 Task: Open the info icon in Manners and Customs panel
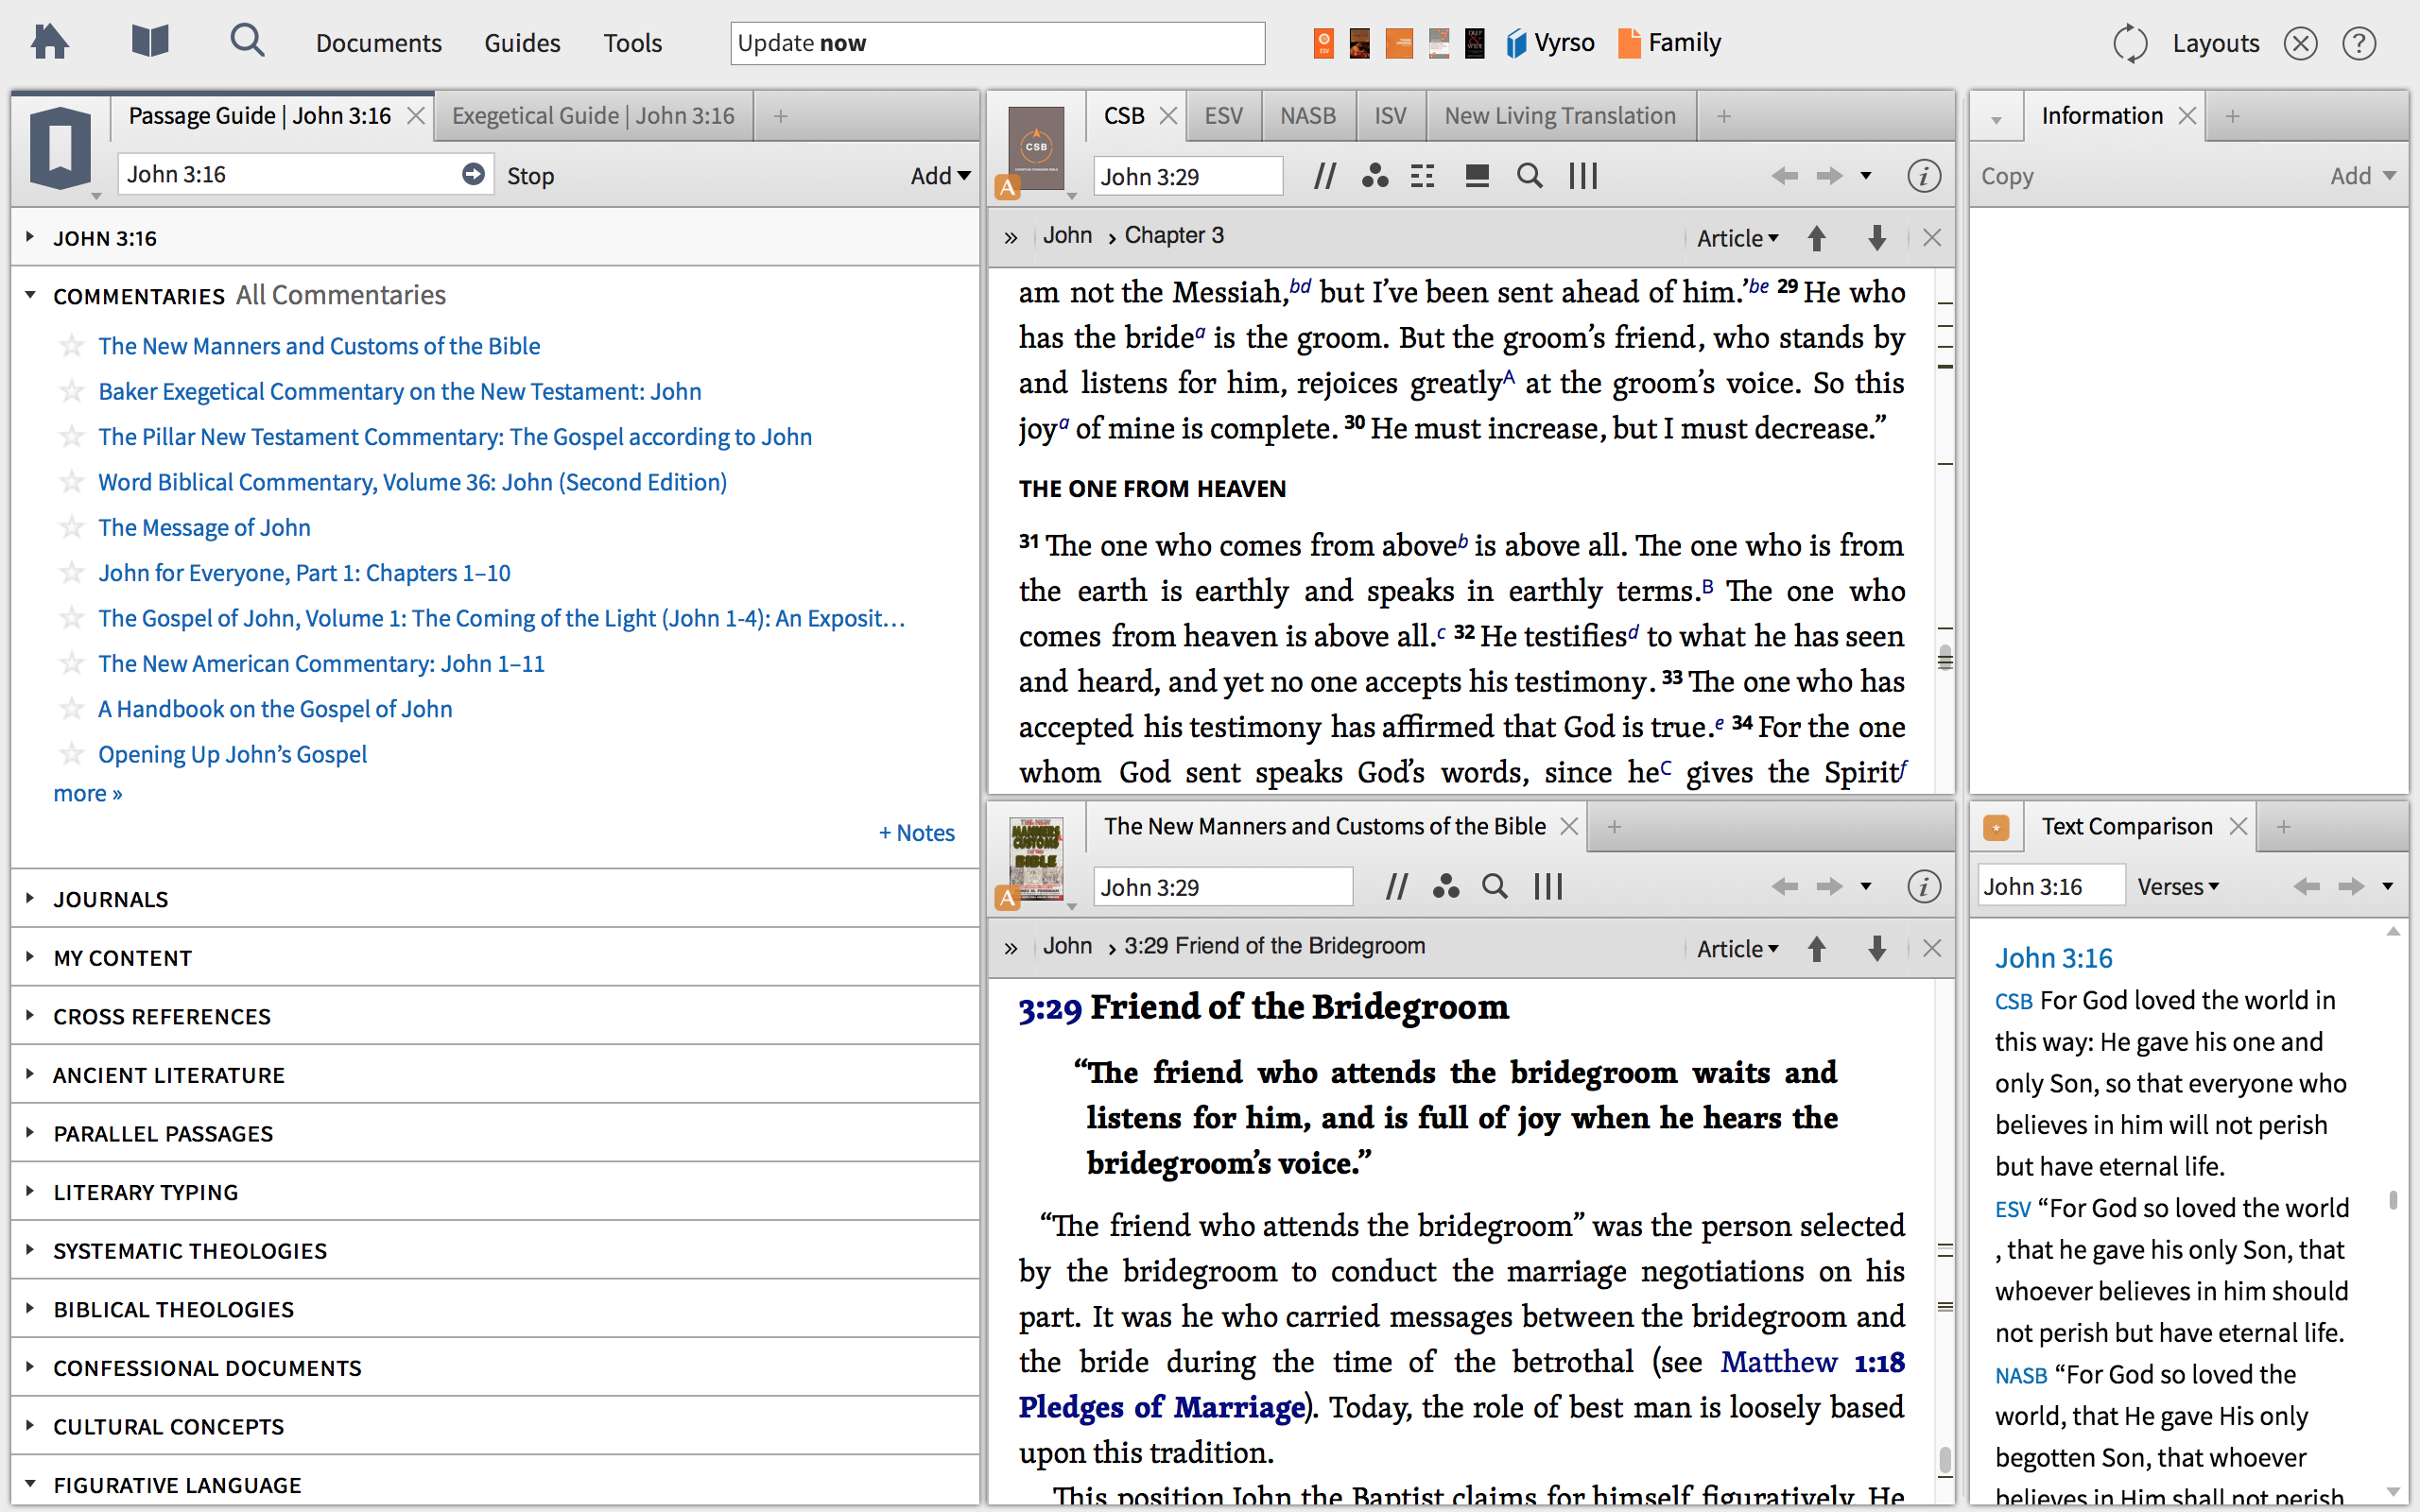1923,887
